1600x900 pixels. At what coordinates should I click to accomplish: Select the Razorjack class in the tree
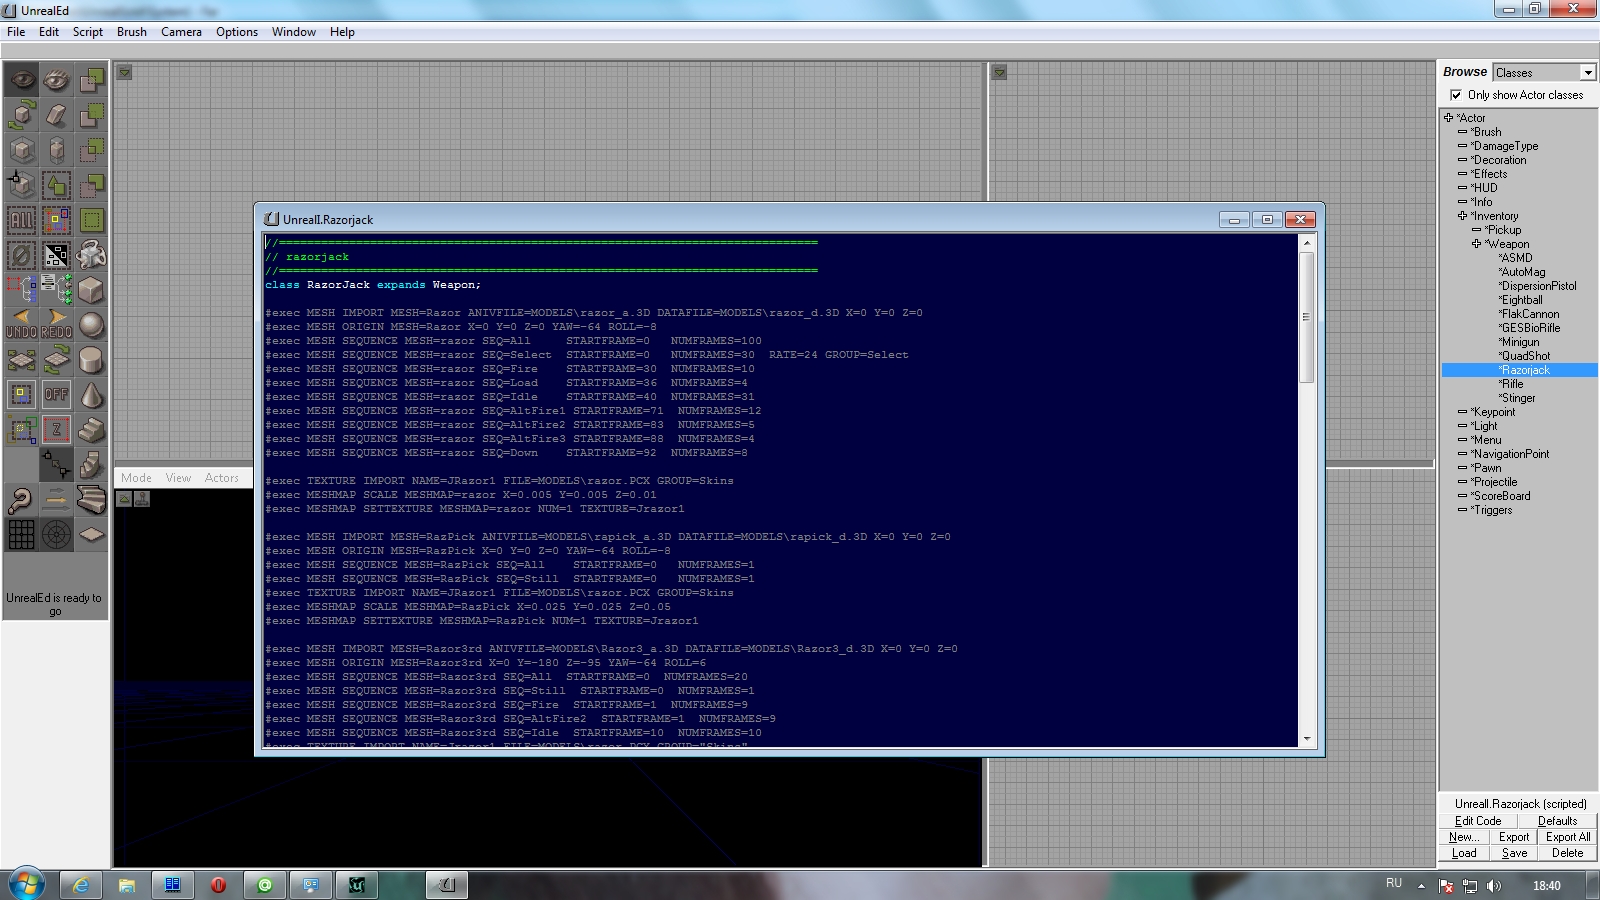pyautogui.click(x=1525, y=370)
